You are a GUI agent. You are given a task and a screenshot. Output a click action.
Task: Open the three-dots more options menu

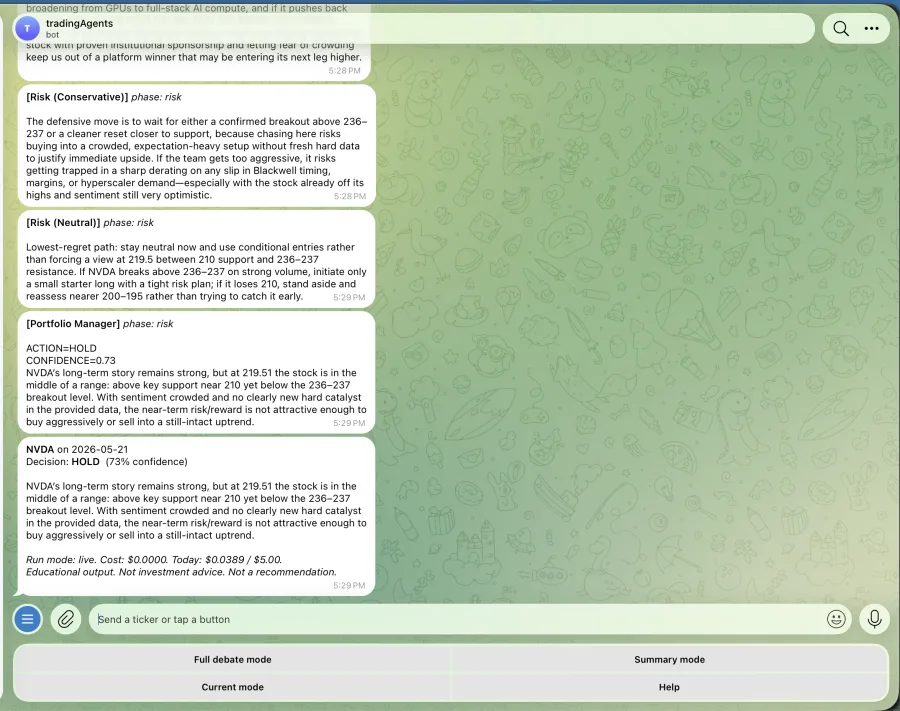click(871, 28)
